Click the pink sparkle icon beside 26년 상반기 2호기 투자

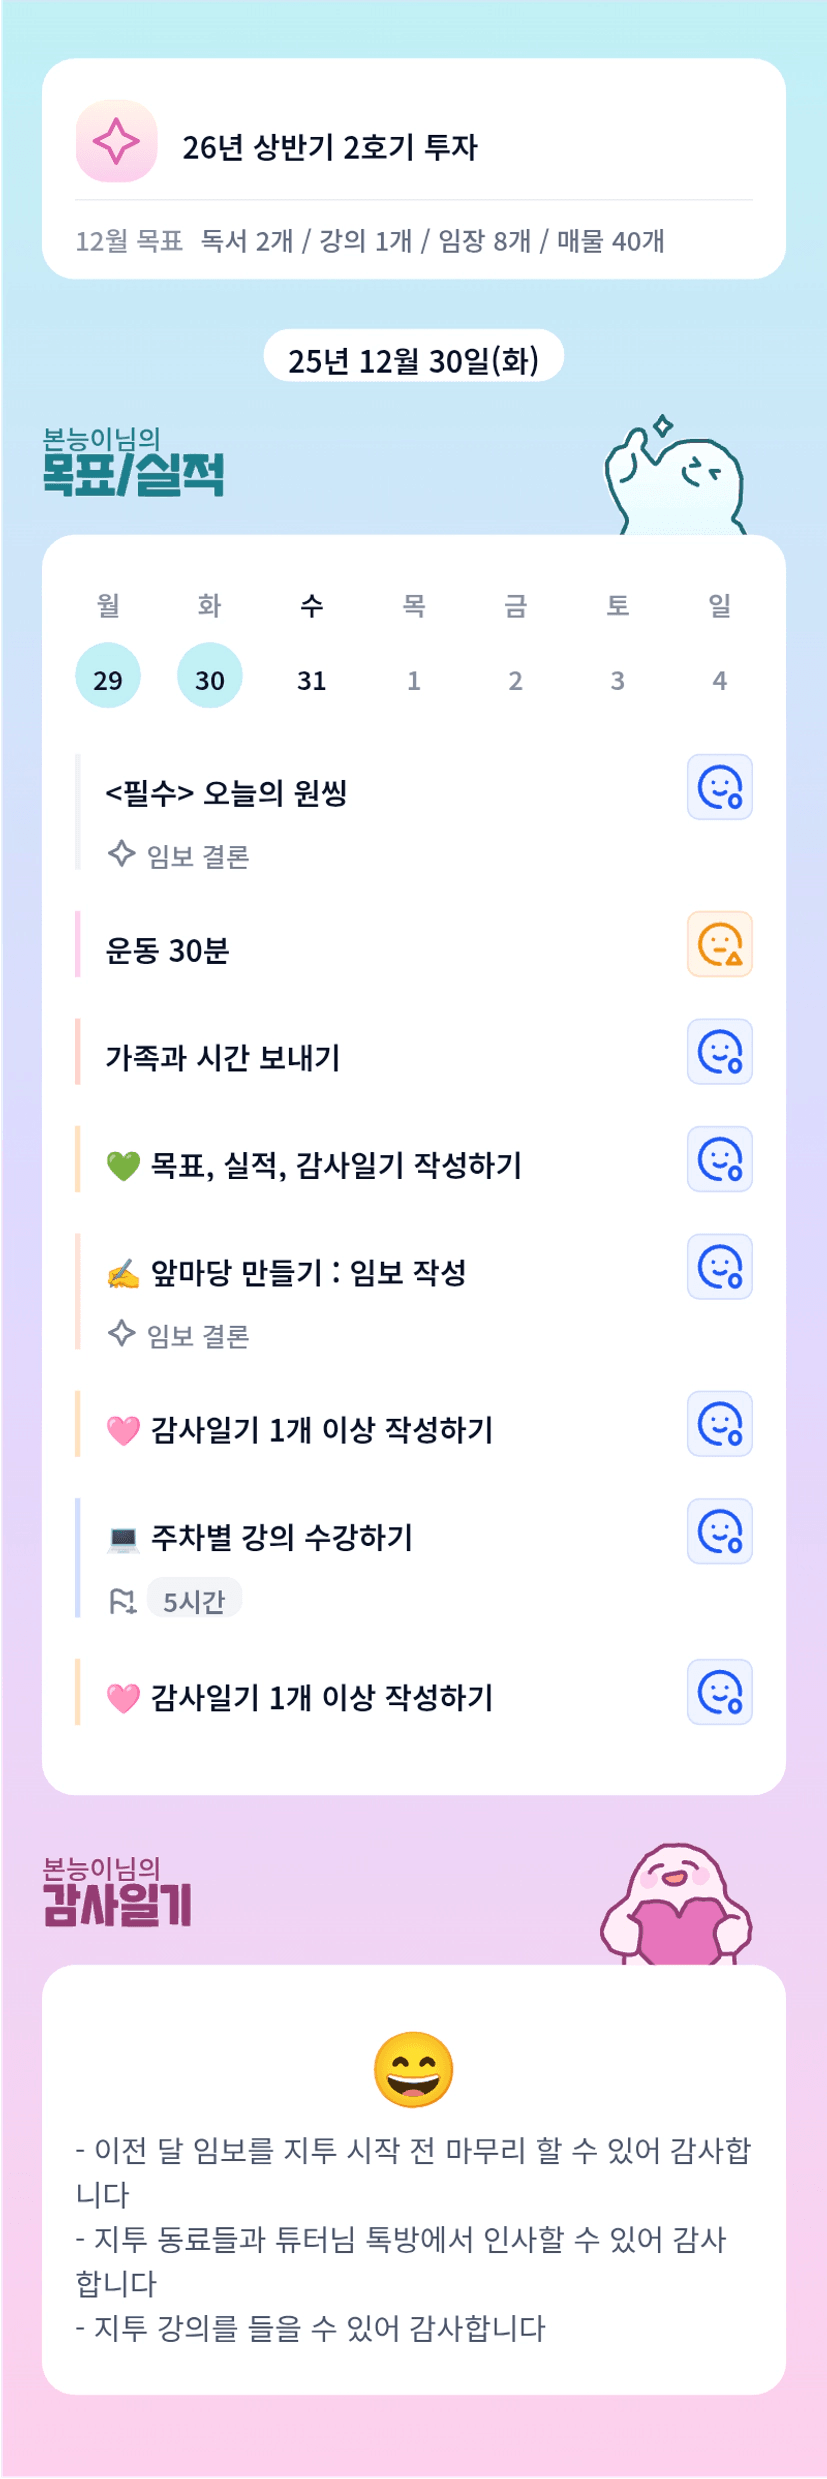click(116, 141)
